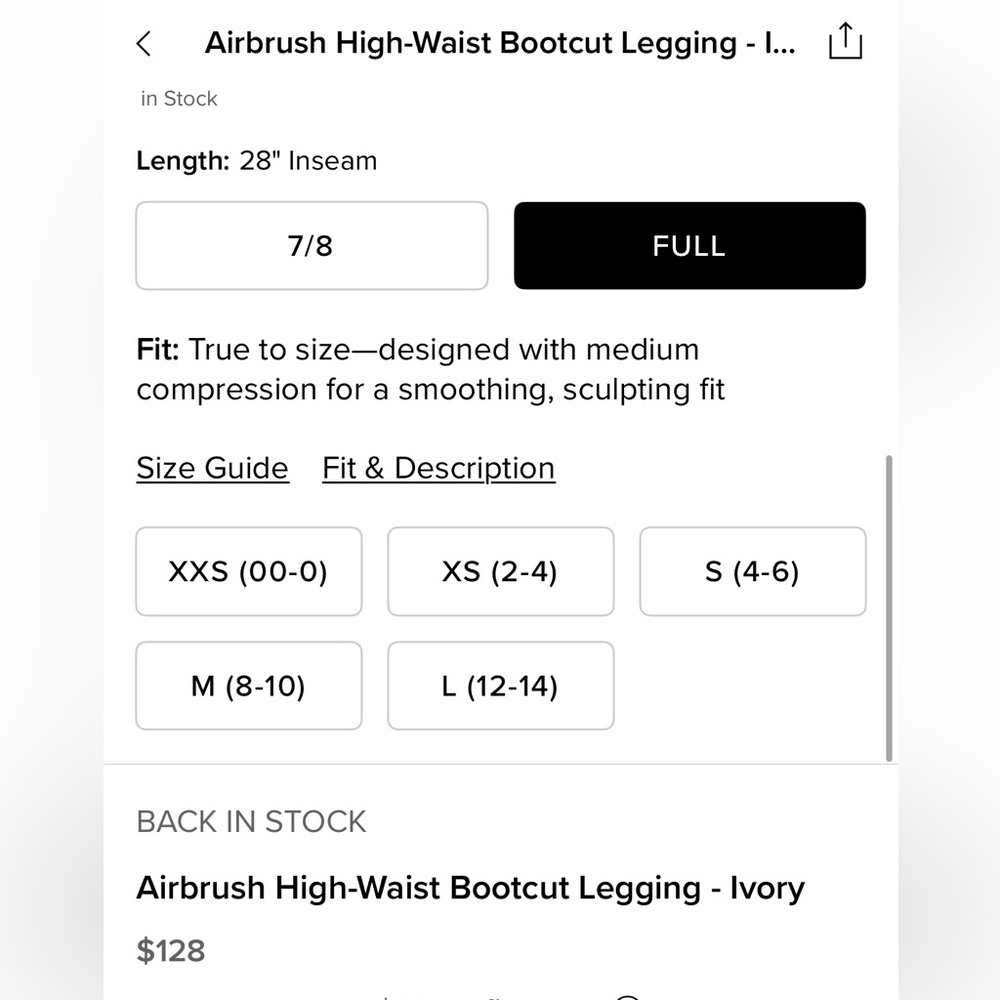This screenshot has width=1000, height=1000.
Task: Tap the Fit description text
Action: coord(430,369)
